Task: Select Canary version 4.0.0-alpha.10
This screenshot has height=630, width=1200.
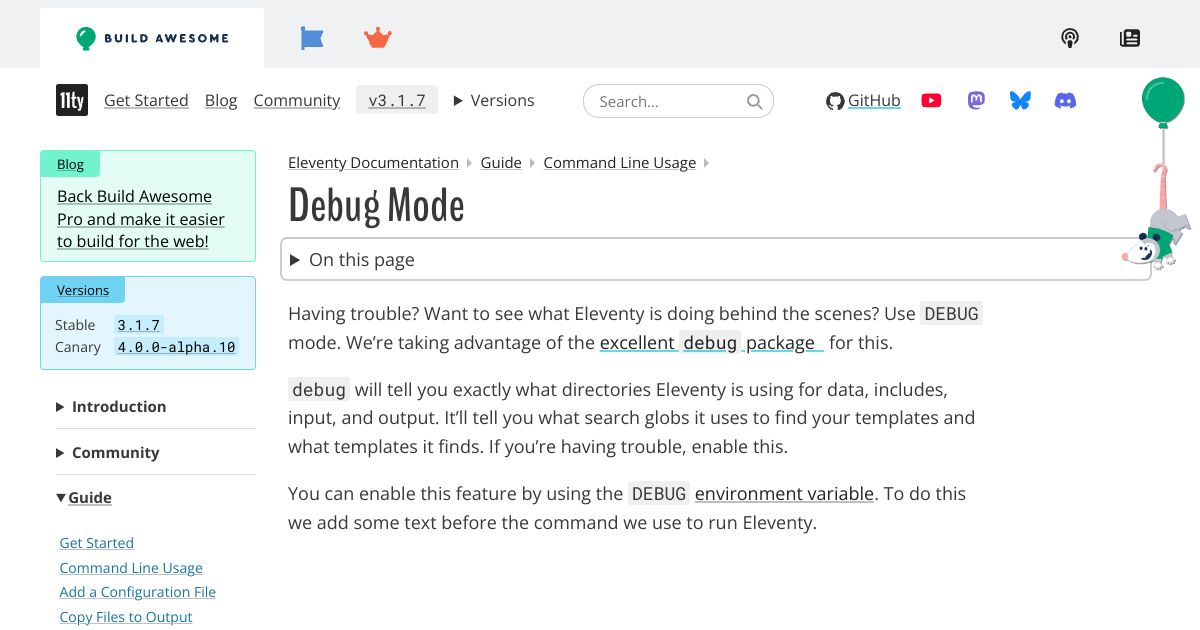Action: coord(176,347)
